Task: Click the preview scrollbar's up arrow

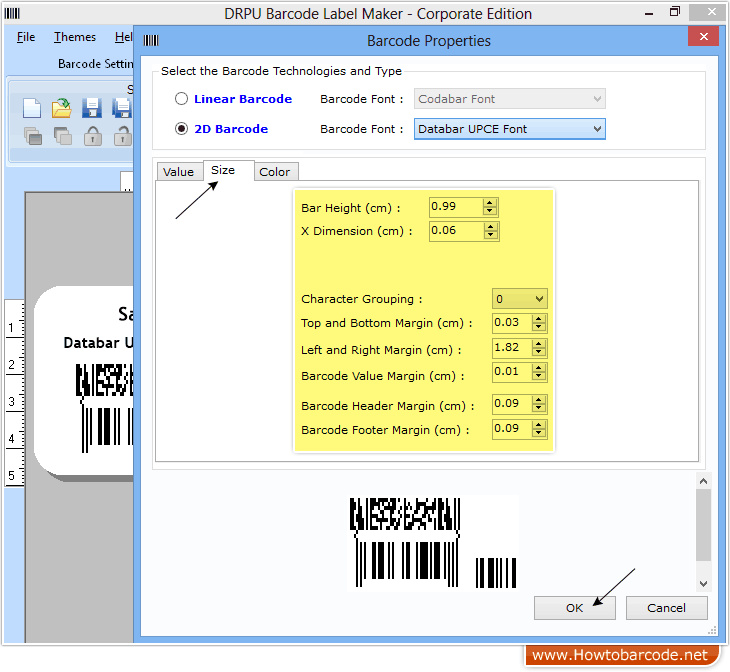Action: (x=703, y=482)
